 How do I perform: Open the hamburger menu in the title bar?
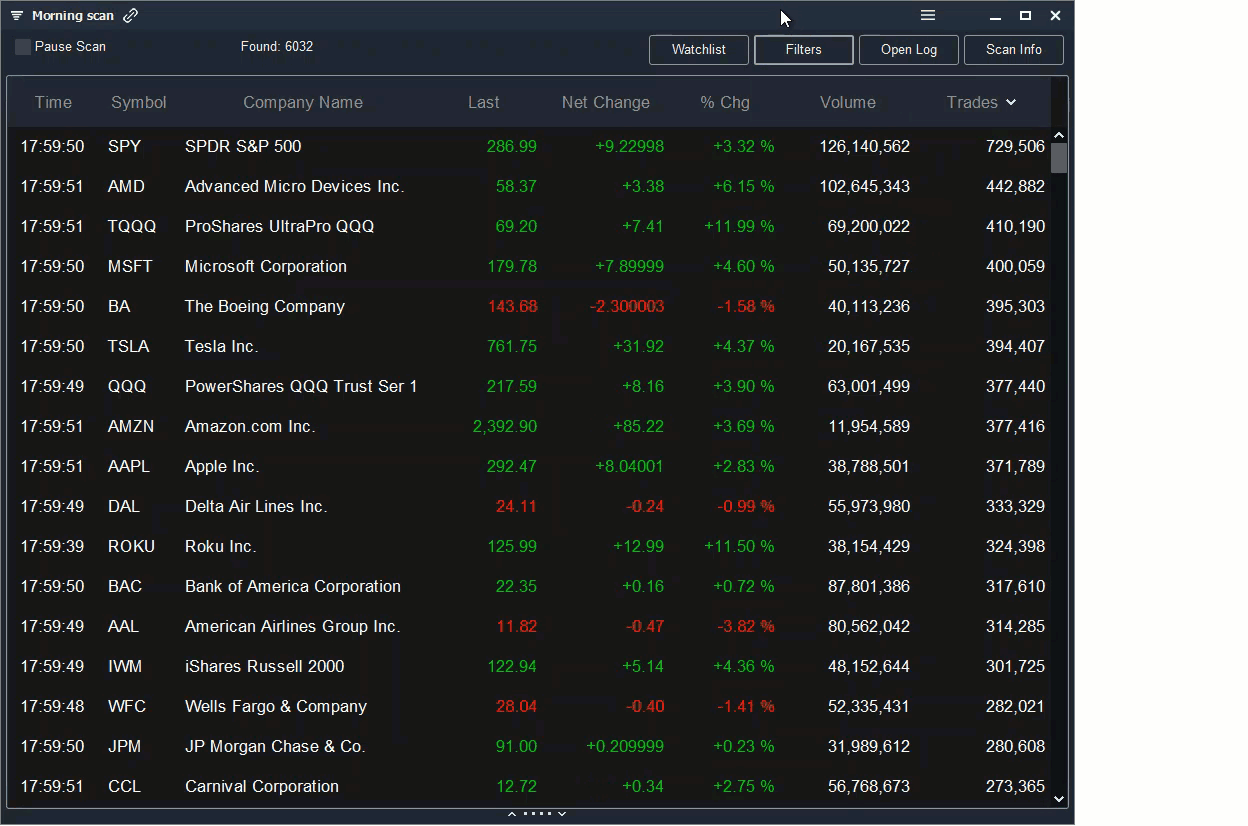(x=927, y=15)
